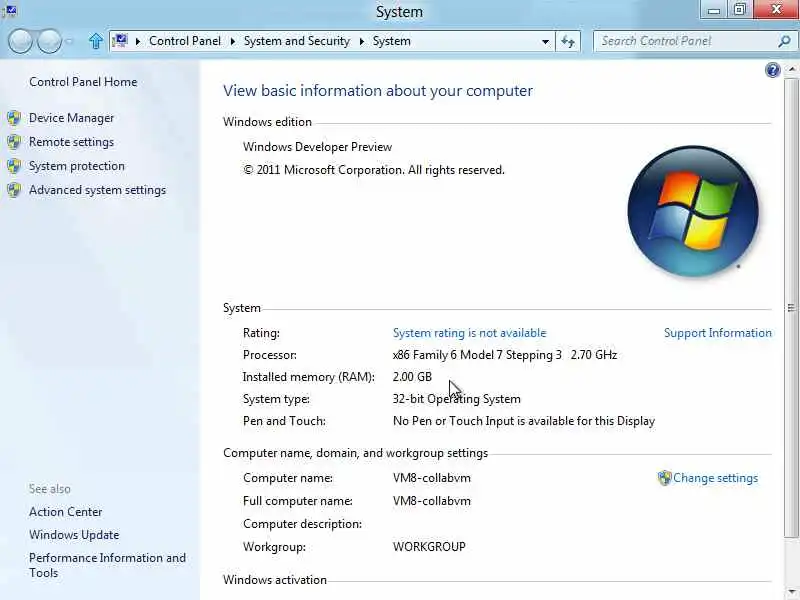Click the Windows logo orb image
The height and width of the screenshot is (600, 800).
pos(693,211)
